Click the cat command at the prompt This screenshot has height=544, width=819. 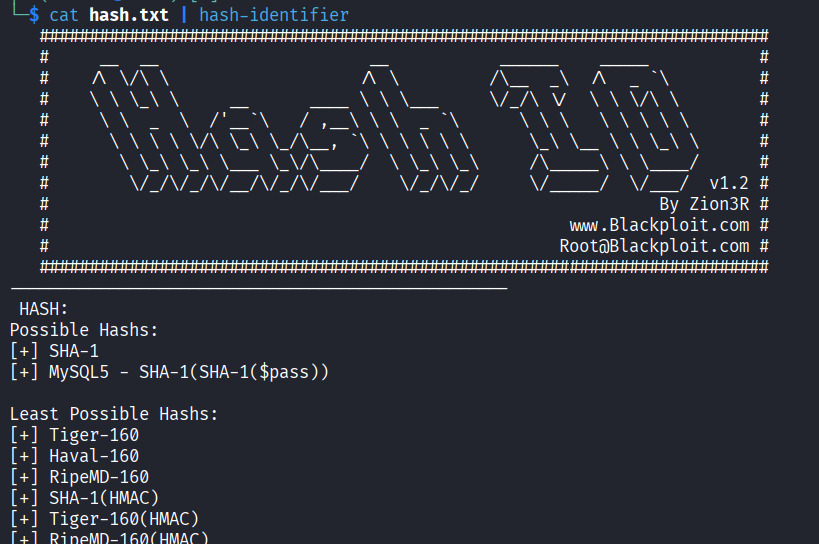(x=64, y=14)
